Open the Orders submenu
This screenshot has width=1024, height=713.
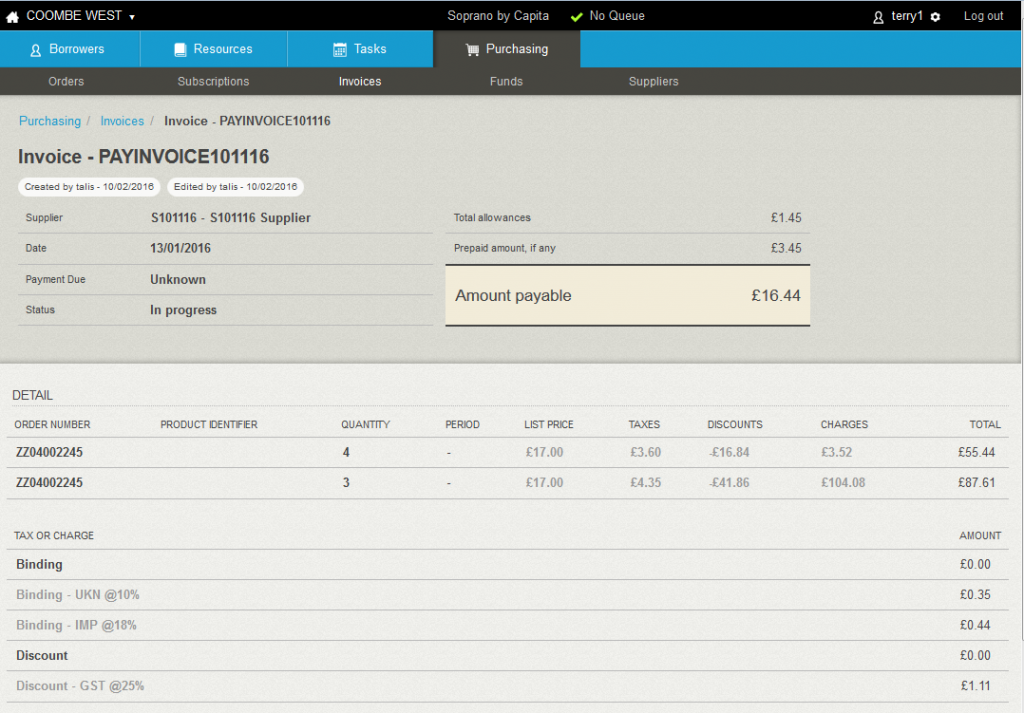[66, 82]
